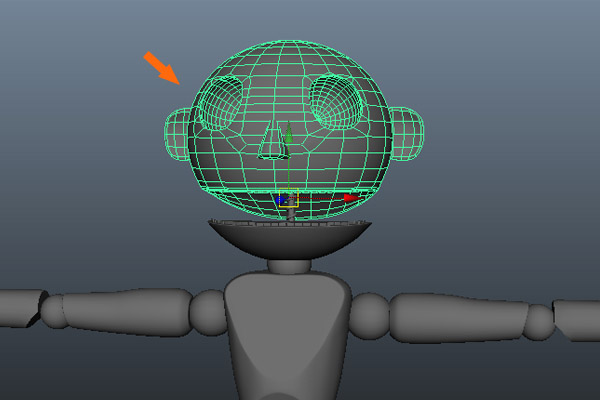Grab the green Y-axis manipulator arrow

coord(289,133)
